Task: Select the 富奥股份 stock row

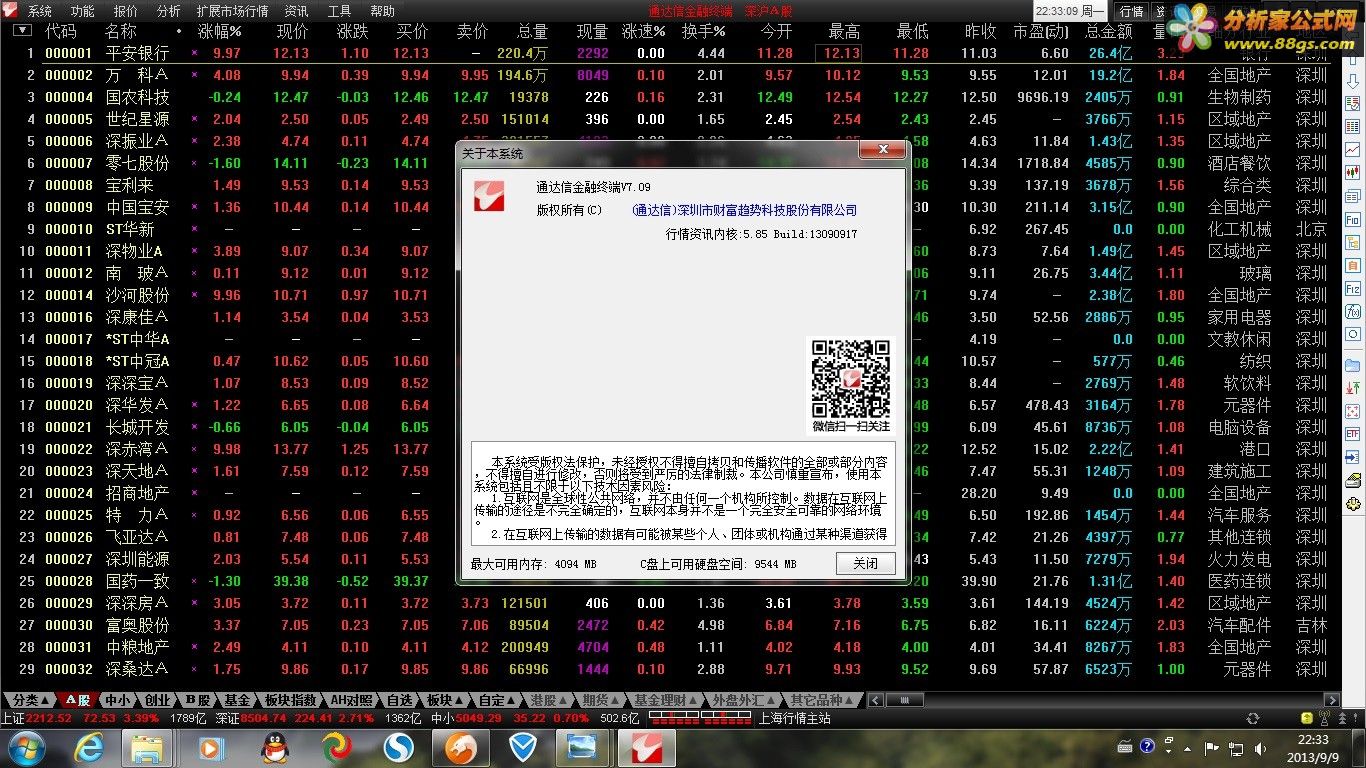Action: coord(670,625)
